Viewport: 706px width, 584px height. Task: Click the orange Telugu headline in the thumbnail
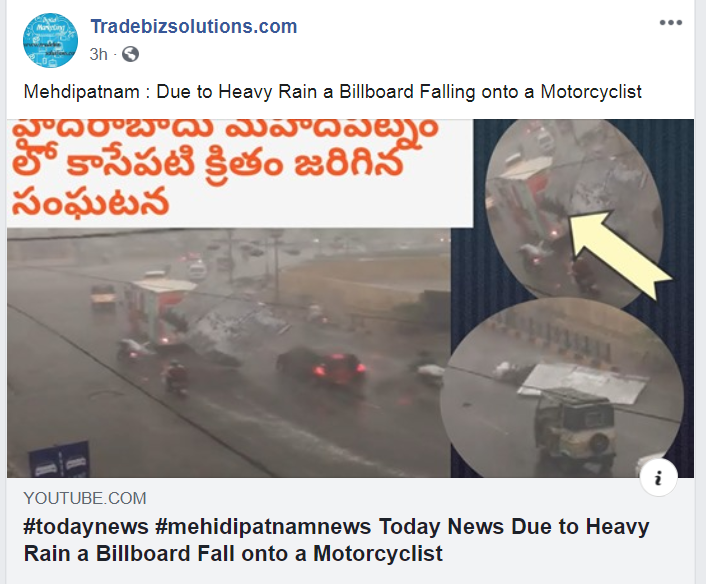point(225,168)
